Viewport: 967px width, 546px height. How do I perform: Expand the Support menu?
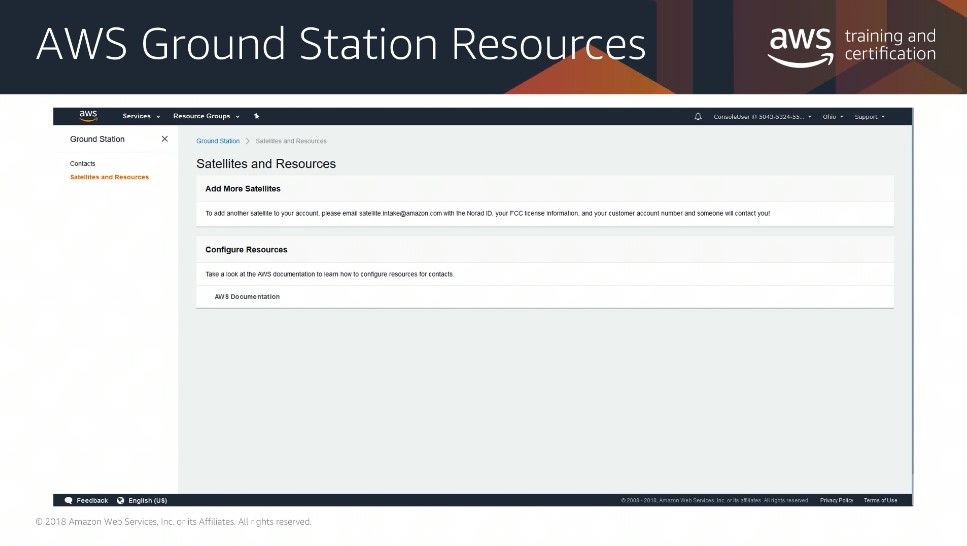coord(870,117)
